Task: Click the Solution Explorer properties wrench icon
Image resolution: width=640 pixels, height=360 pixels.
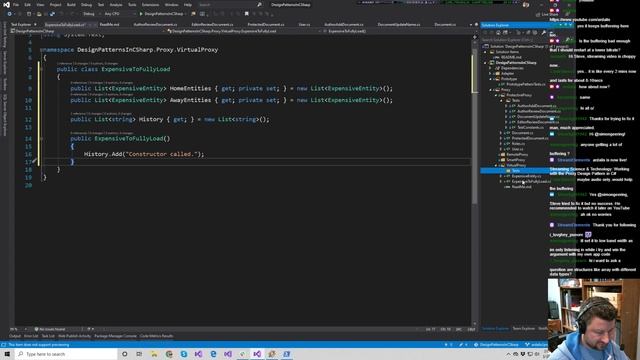Action: 543,33
